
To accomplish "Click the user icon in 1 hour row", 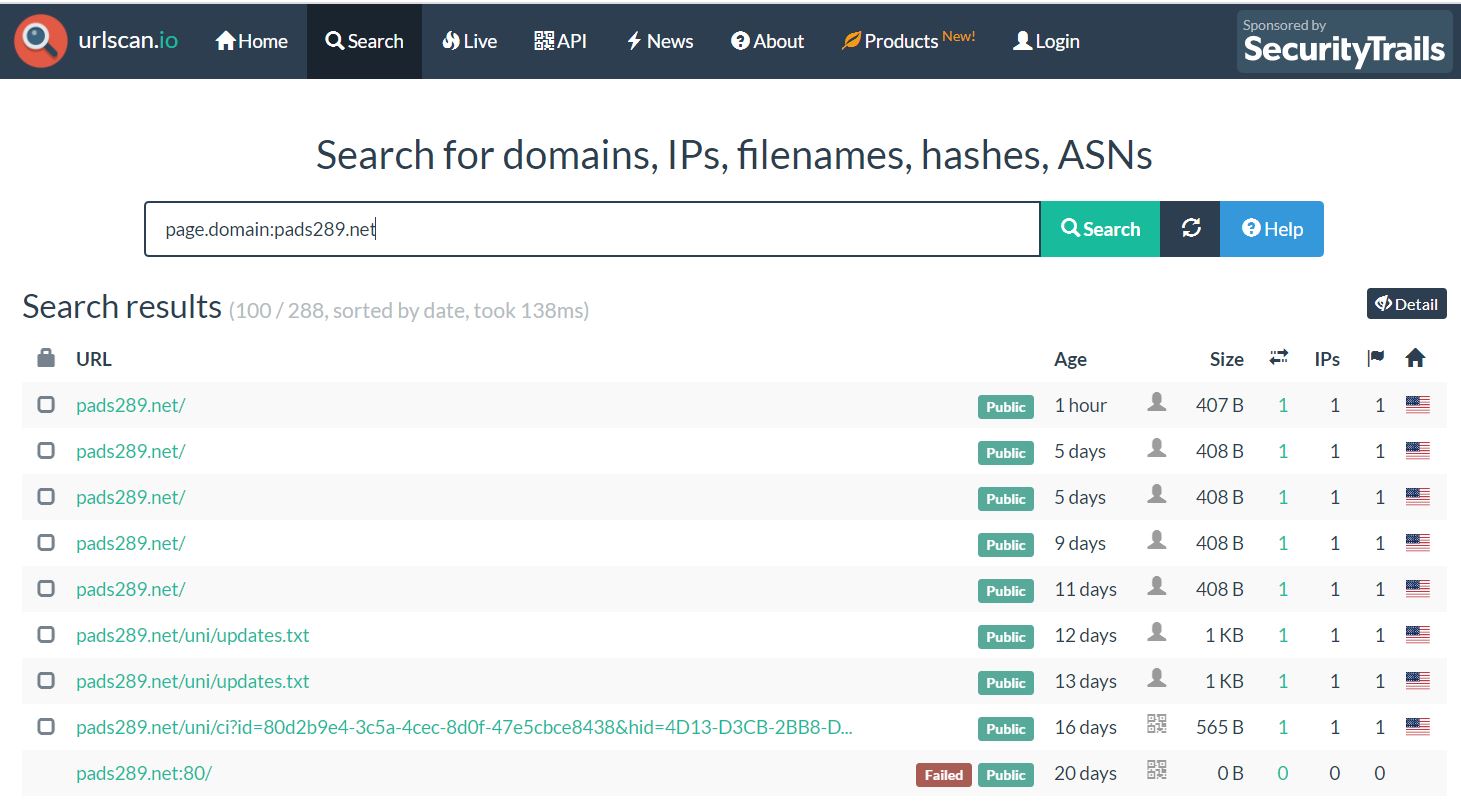I will (x=1157, y=403).
